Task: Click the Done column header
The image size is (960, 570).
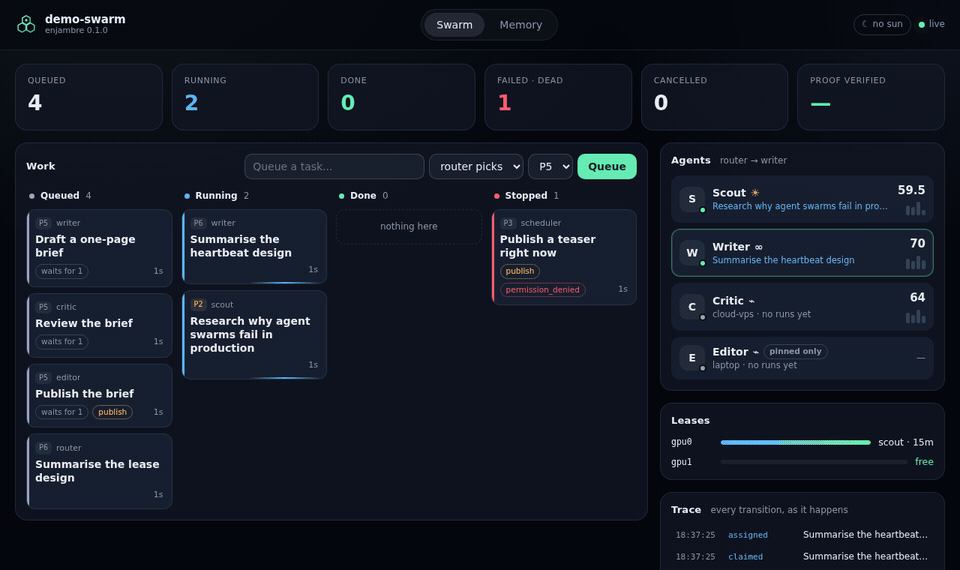Action: [363, 195]
